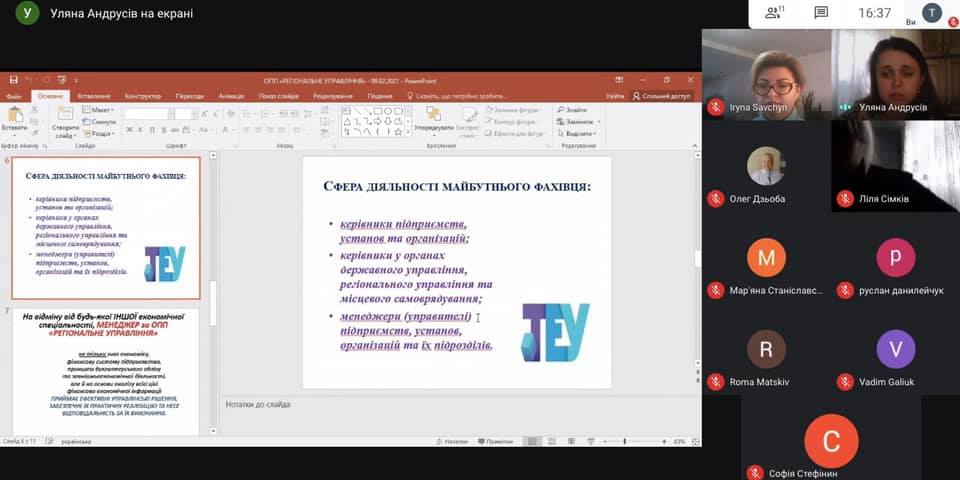This screenshot has height=480, width=960.
Task: Select the star shape in shapes gallery
Action: click(399, 132)
